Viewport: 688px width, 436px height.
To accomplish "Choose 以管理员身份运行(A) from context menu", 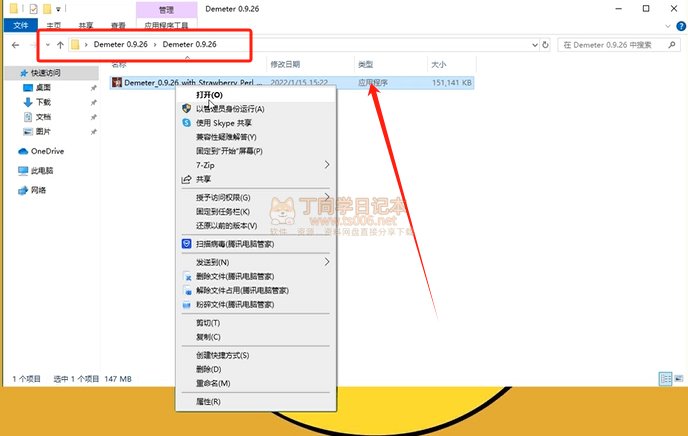I will [x=256, y=109].
